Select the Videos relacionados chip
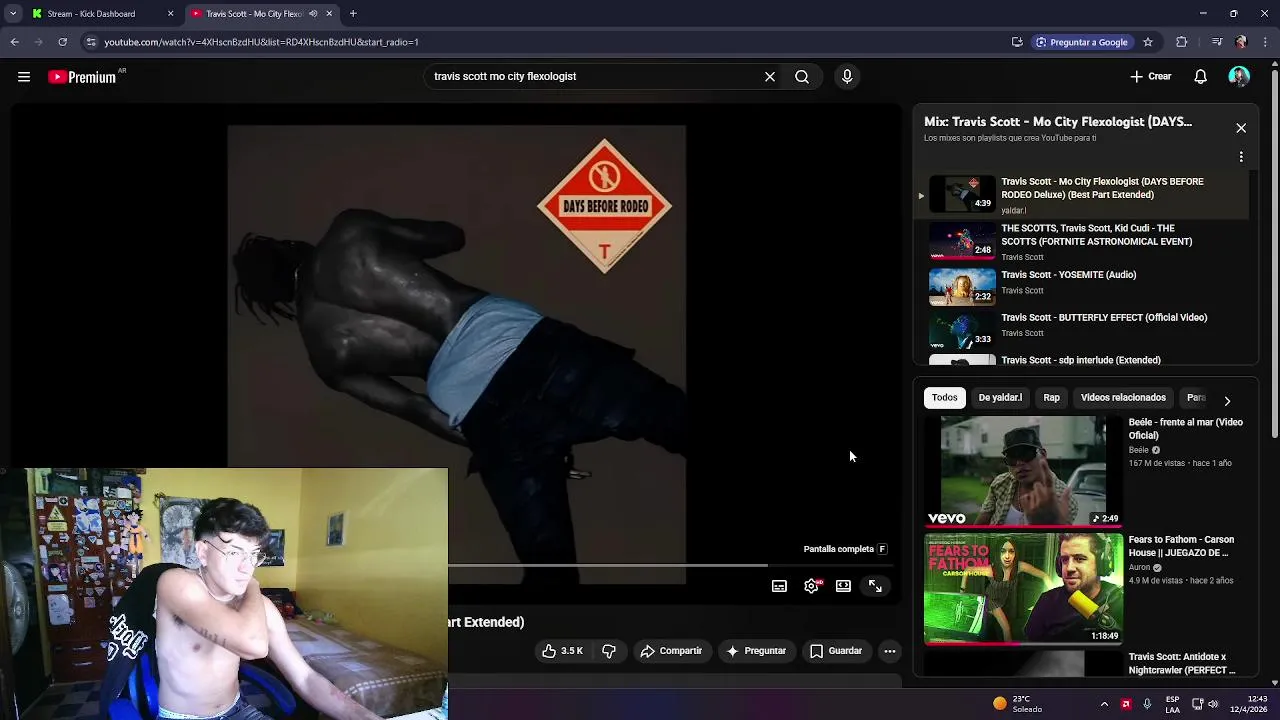This screenshot has width=1280, height=720. coord(1123,398)
